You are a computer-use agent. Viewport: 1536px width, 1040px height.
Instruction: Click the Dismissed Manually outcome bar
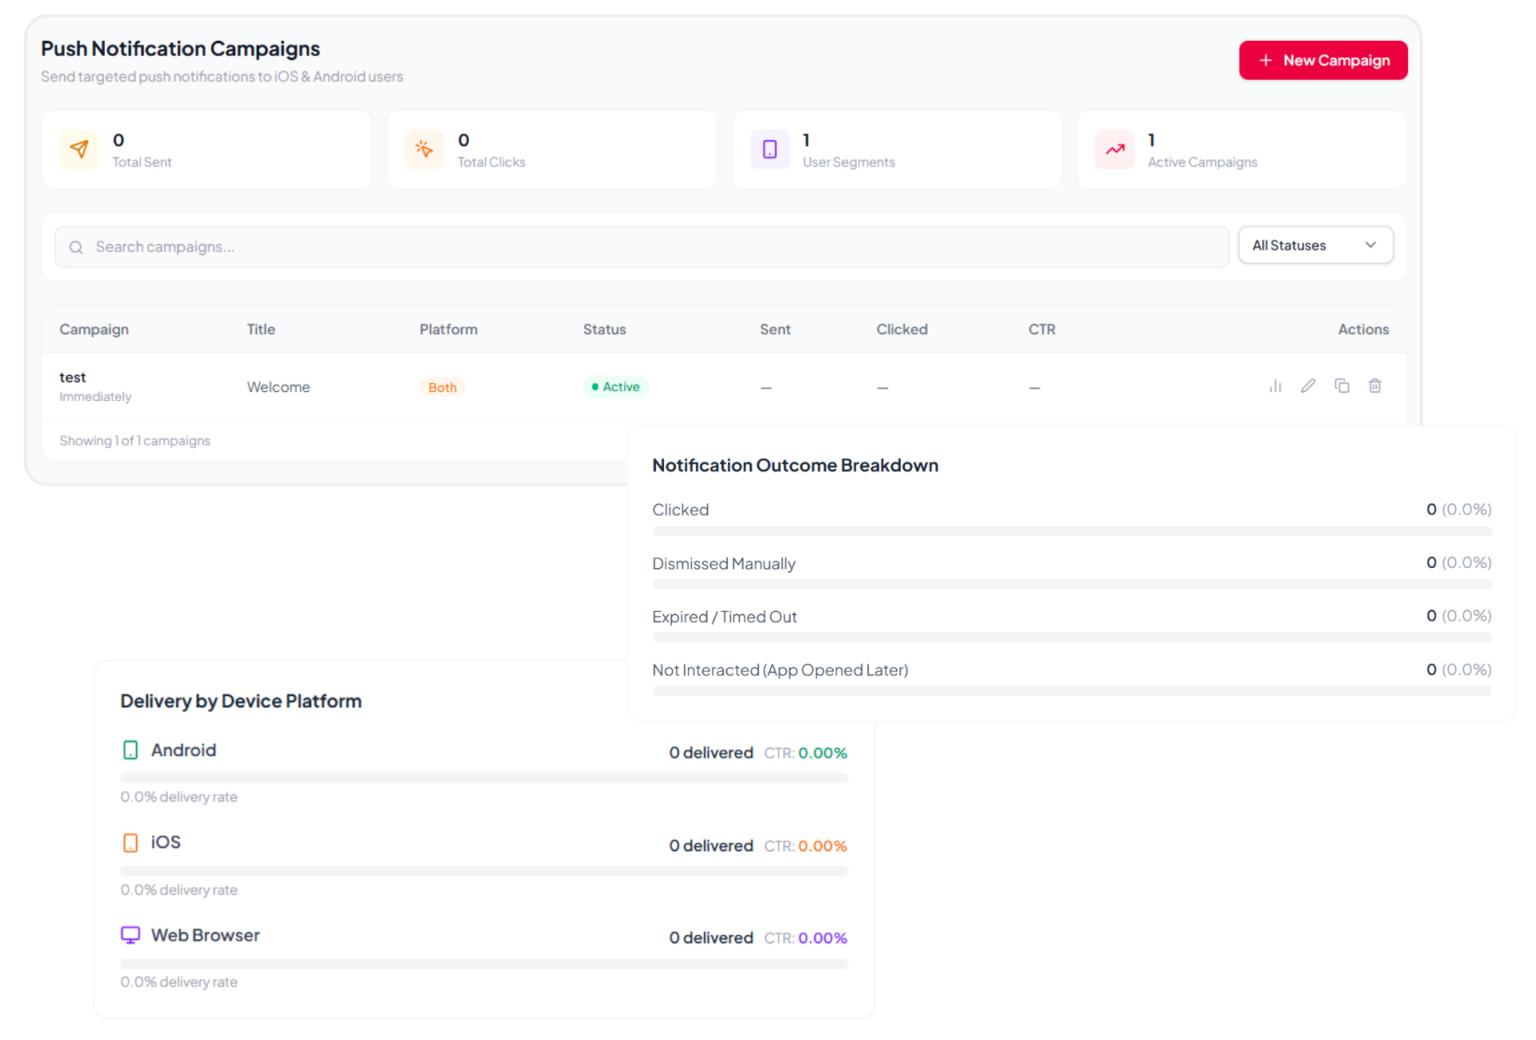[1072, 584]
